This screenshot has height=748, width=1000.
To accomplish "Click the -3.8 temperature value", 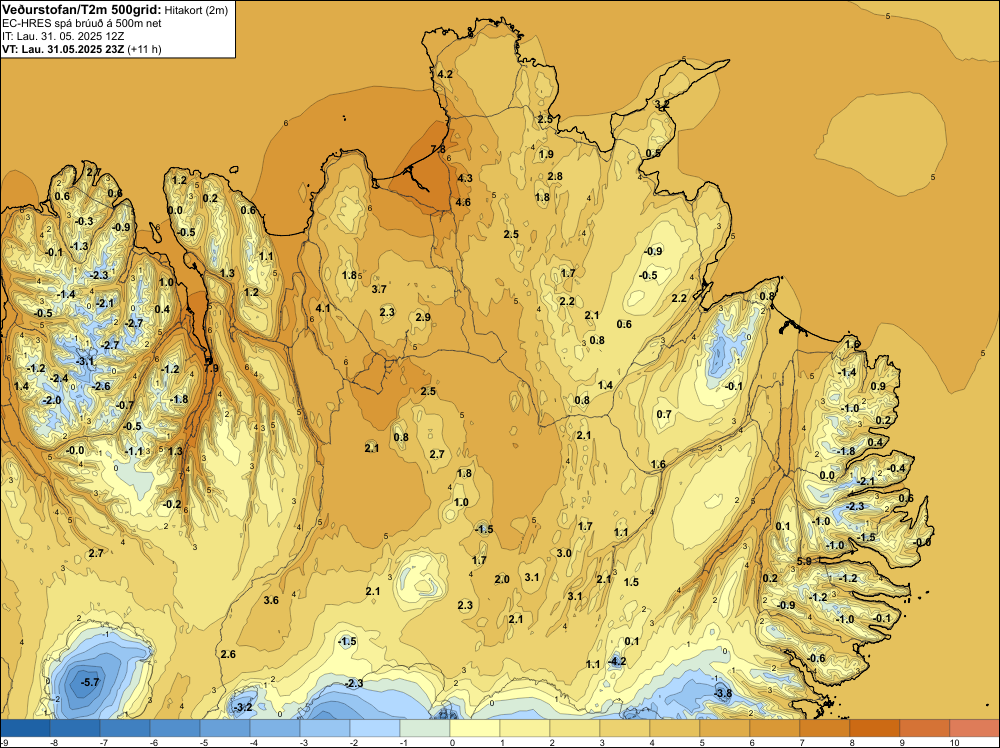I will coord(722,693).
